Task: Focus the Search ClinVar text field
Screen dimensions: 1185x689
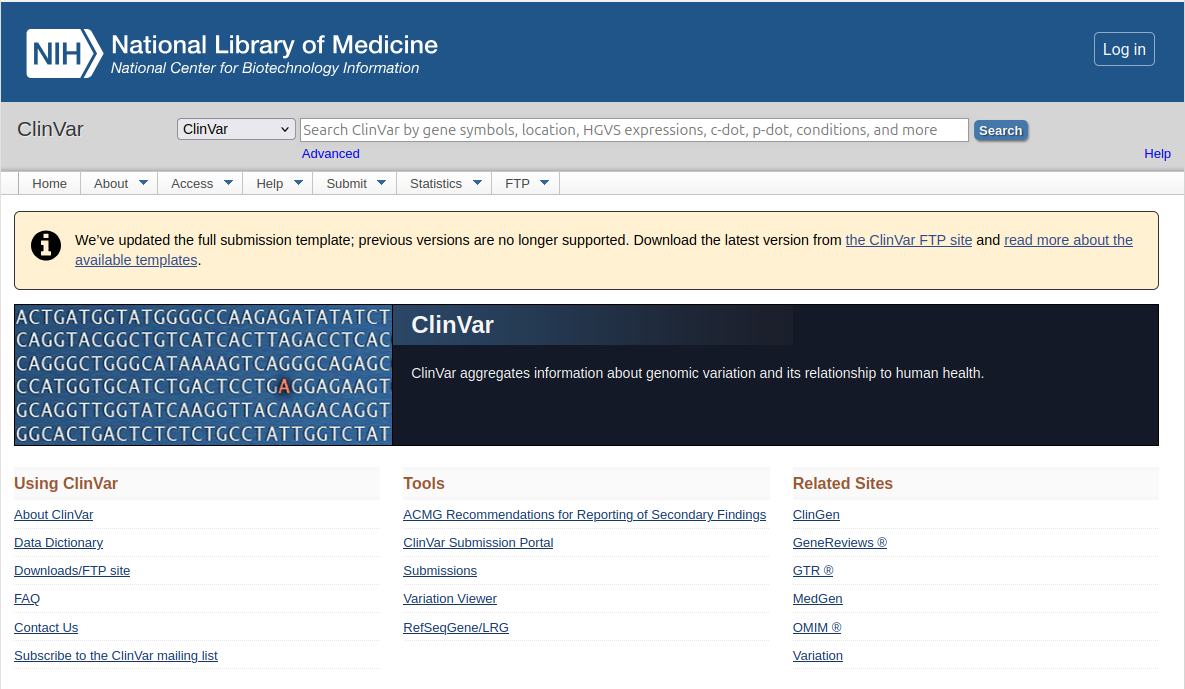Action: (x=634, y=130)
